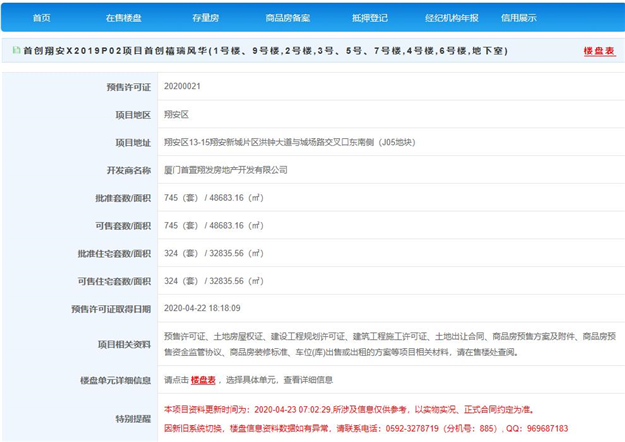
Task: Click the 翔安区 value in 项目地区 row
Action: click(x=176, y=115)
